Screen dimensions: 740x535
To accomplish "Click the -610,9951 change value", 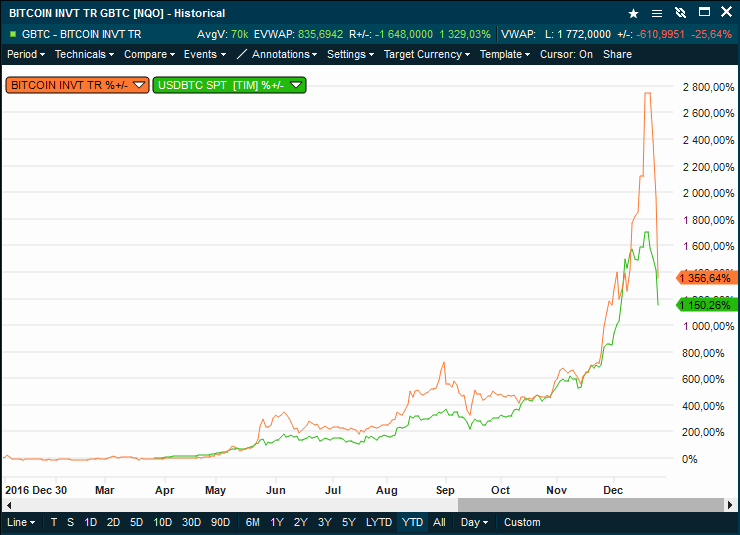I will point(660,34).
